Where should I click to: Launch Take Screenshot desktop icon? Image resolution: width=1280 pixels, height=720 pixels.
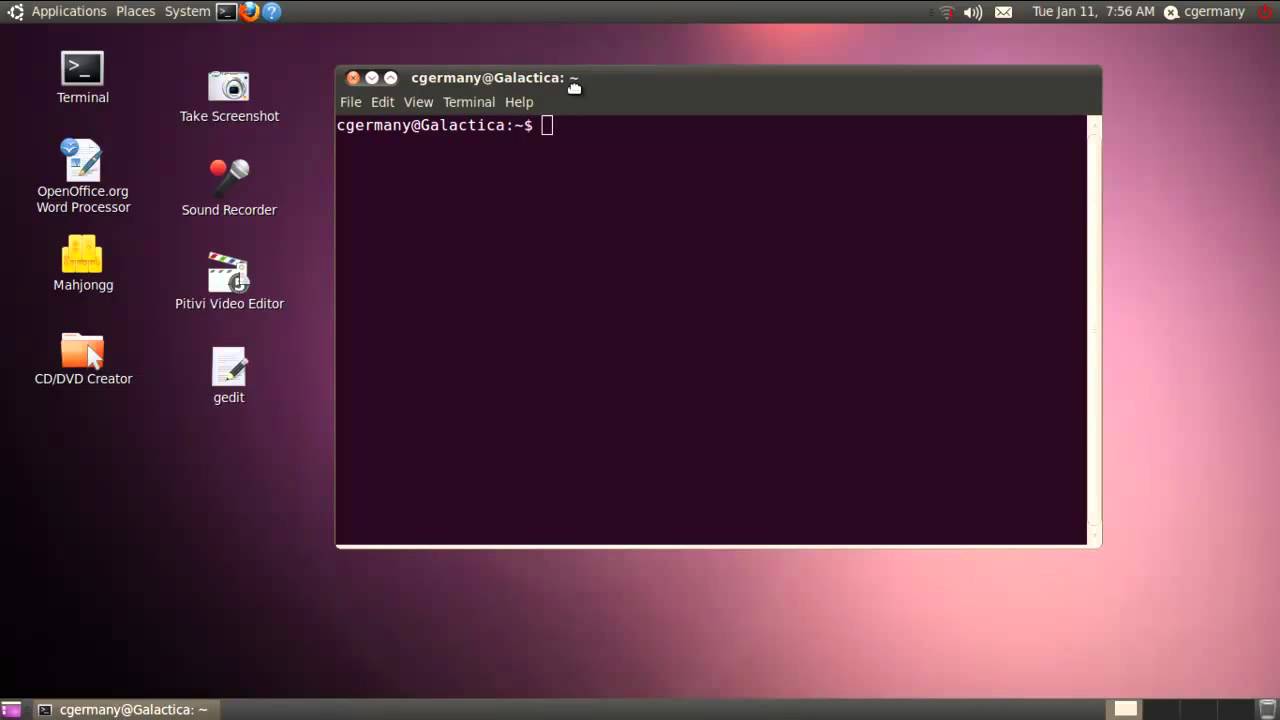click(229, 96)
